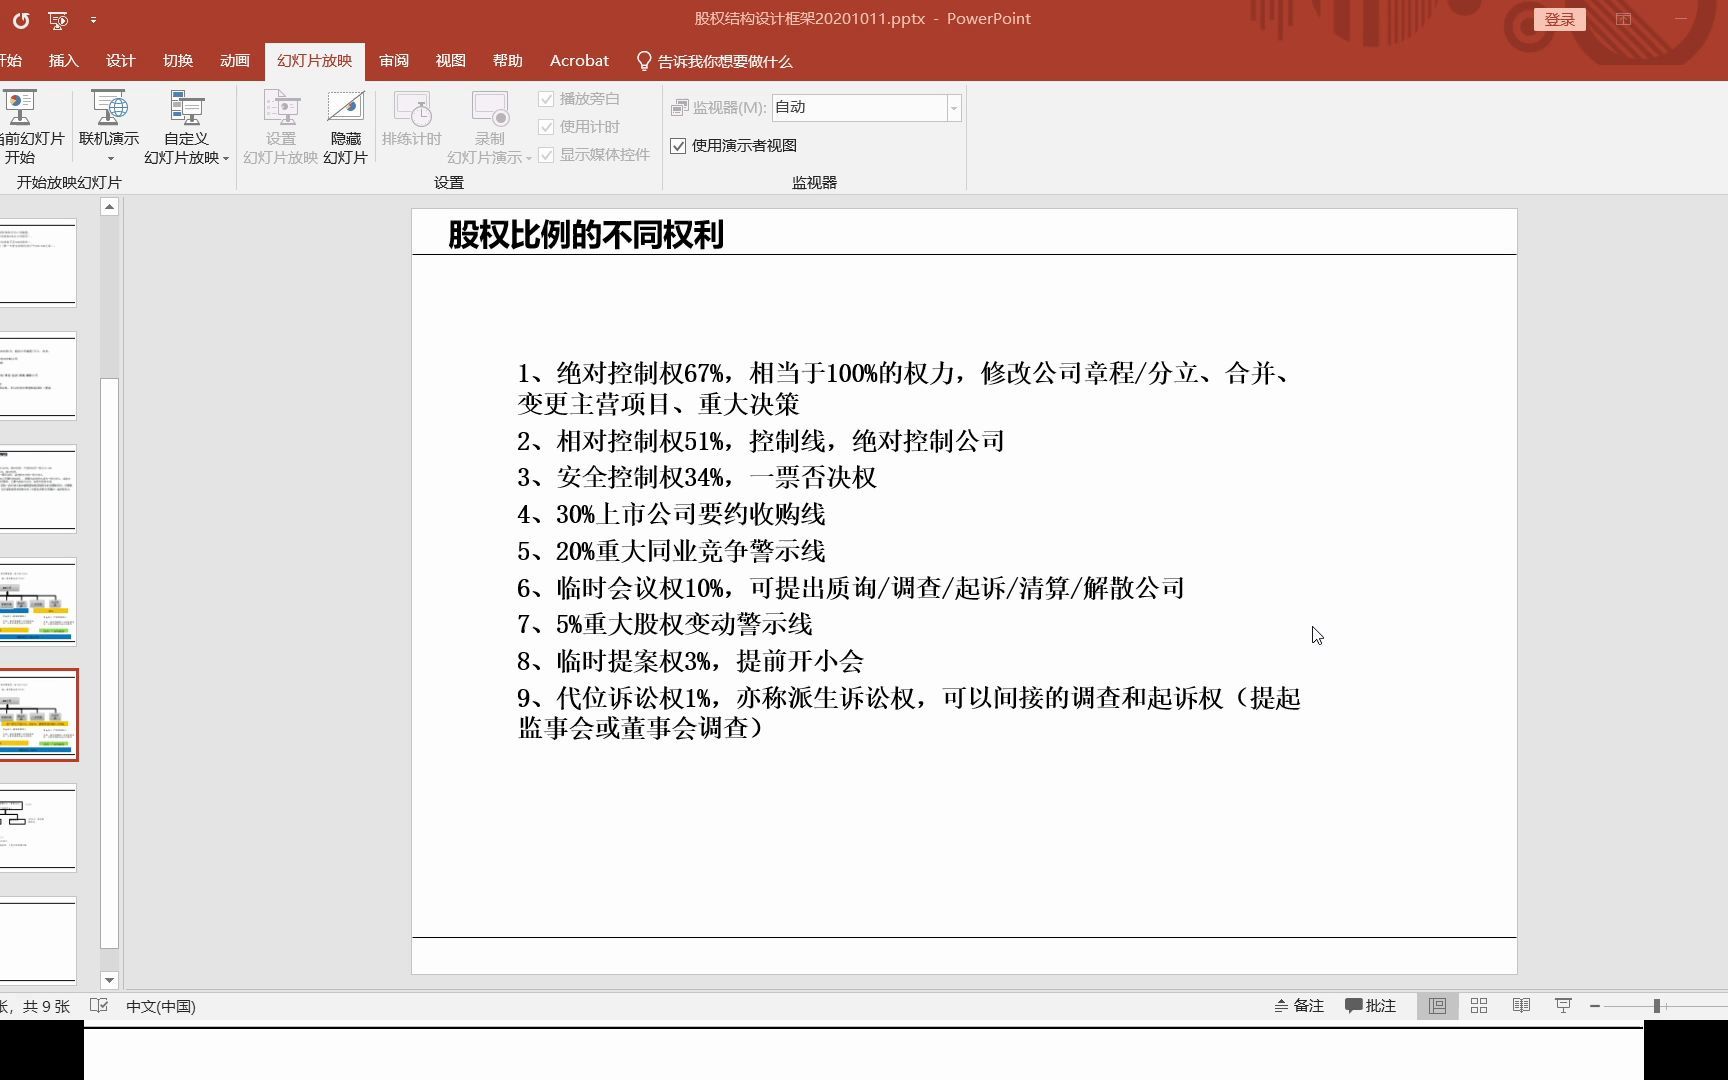This screenshot has width=1728, height=1080.
Task: Open Customize Quick Access Toolbar arrow
Action: coord(93,20)
